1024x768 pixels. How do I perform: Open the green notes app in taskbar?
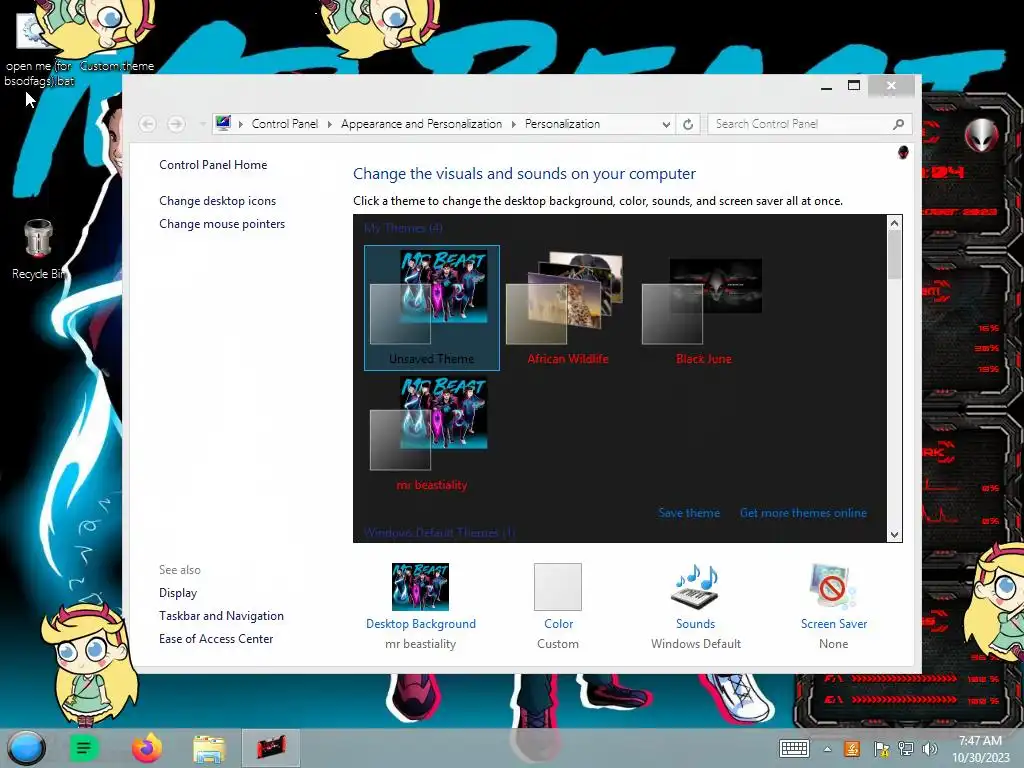click(x=84, y=748)
